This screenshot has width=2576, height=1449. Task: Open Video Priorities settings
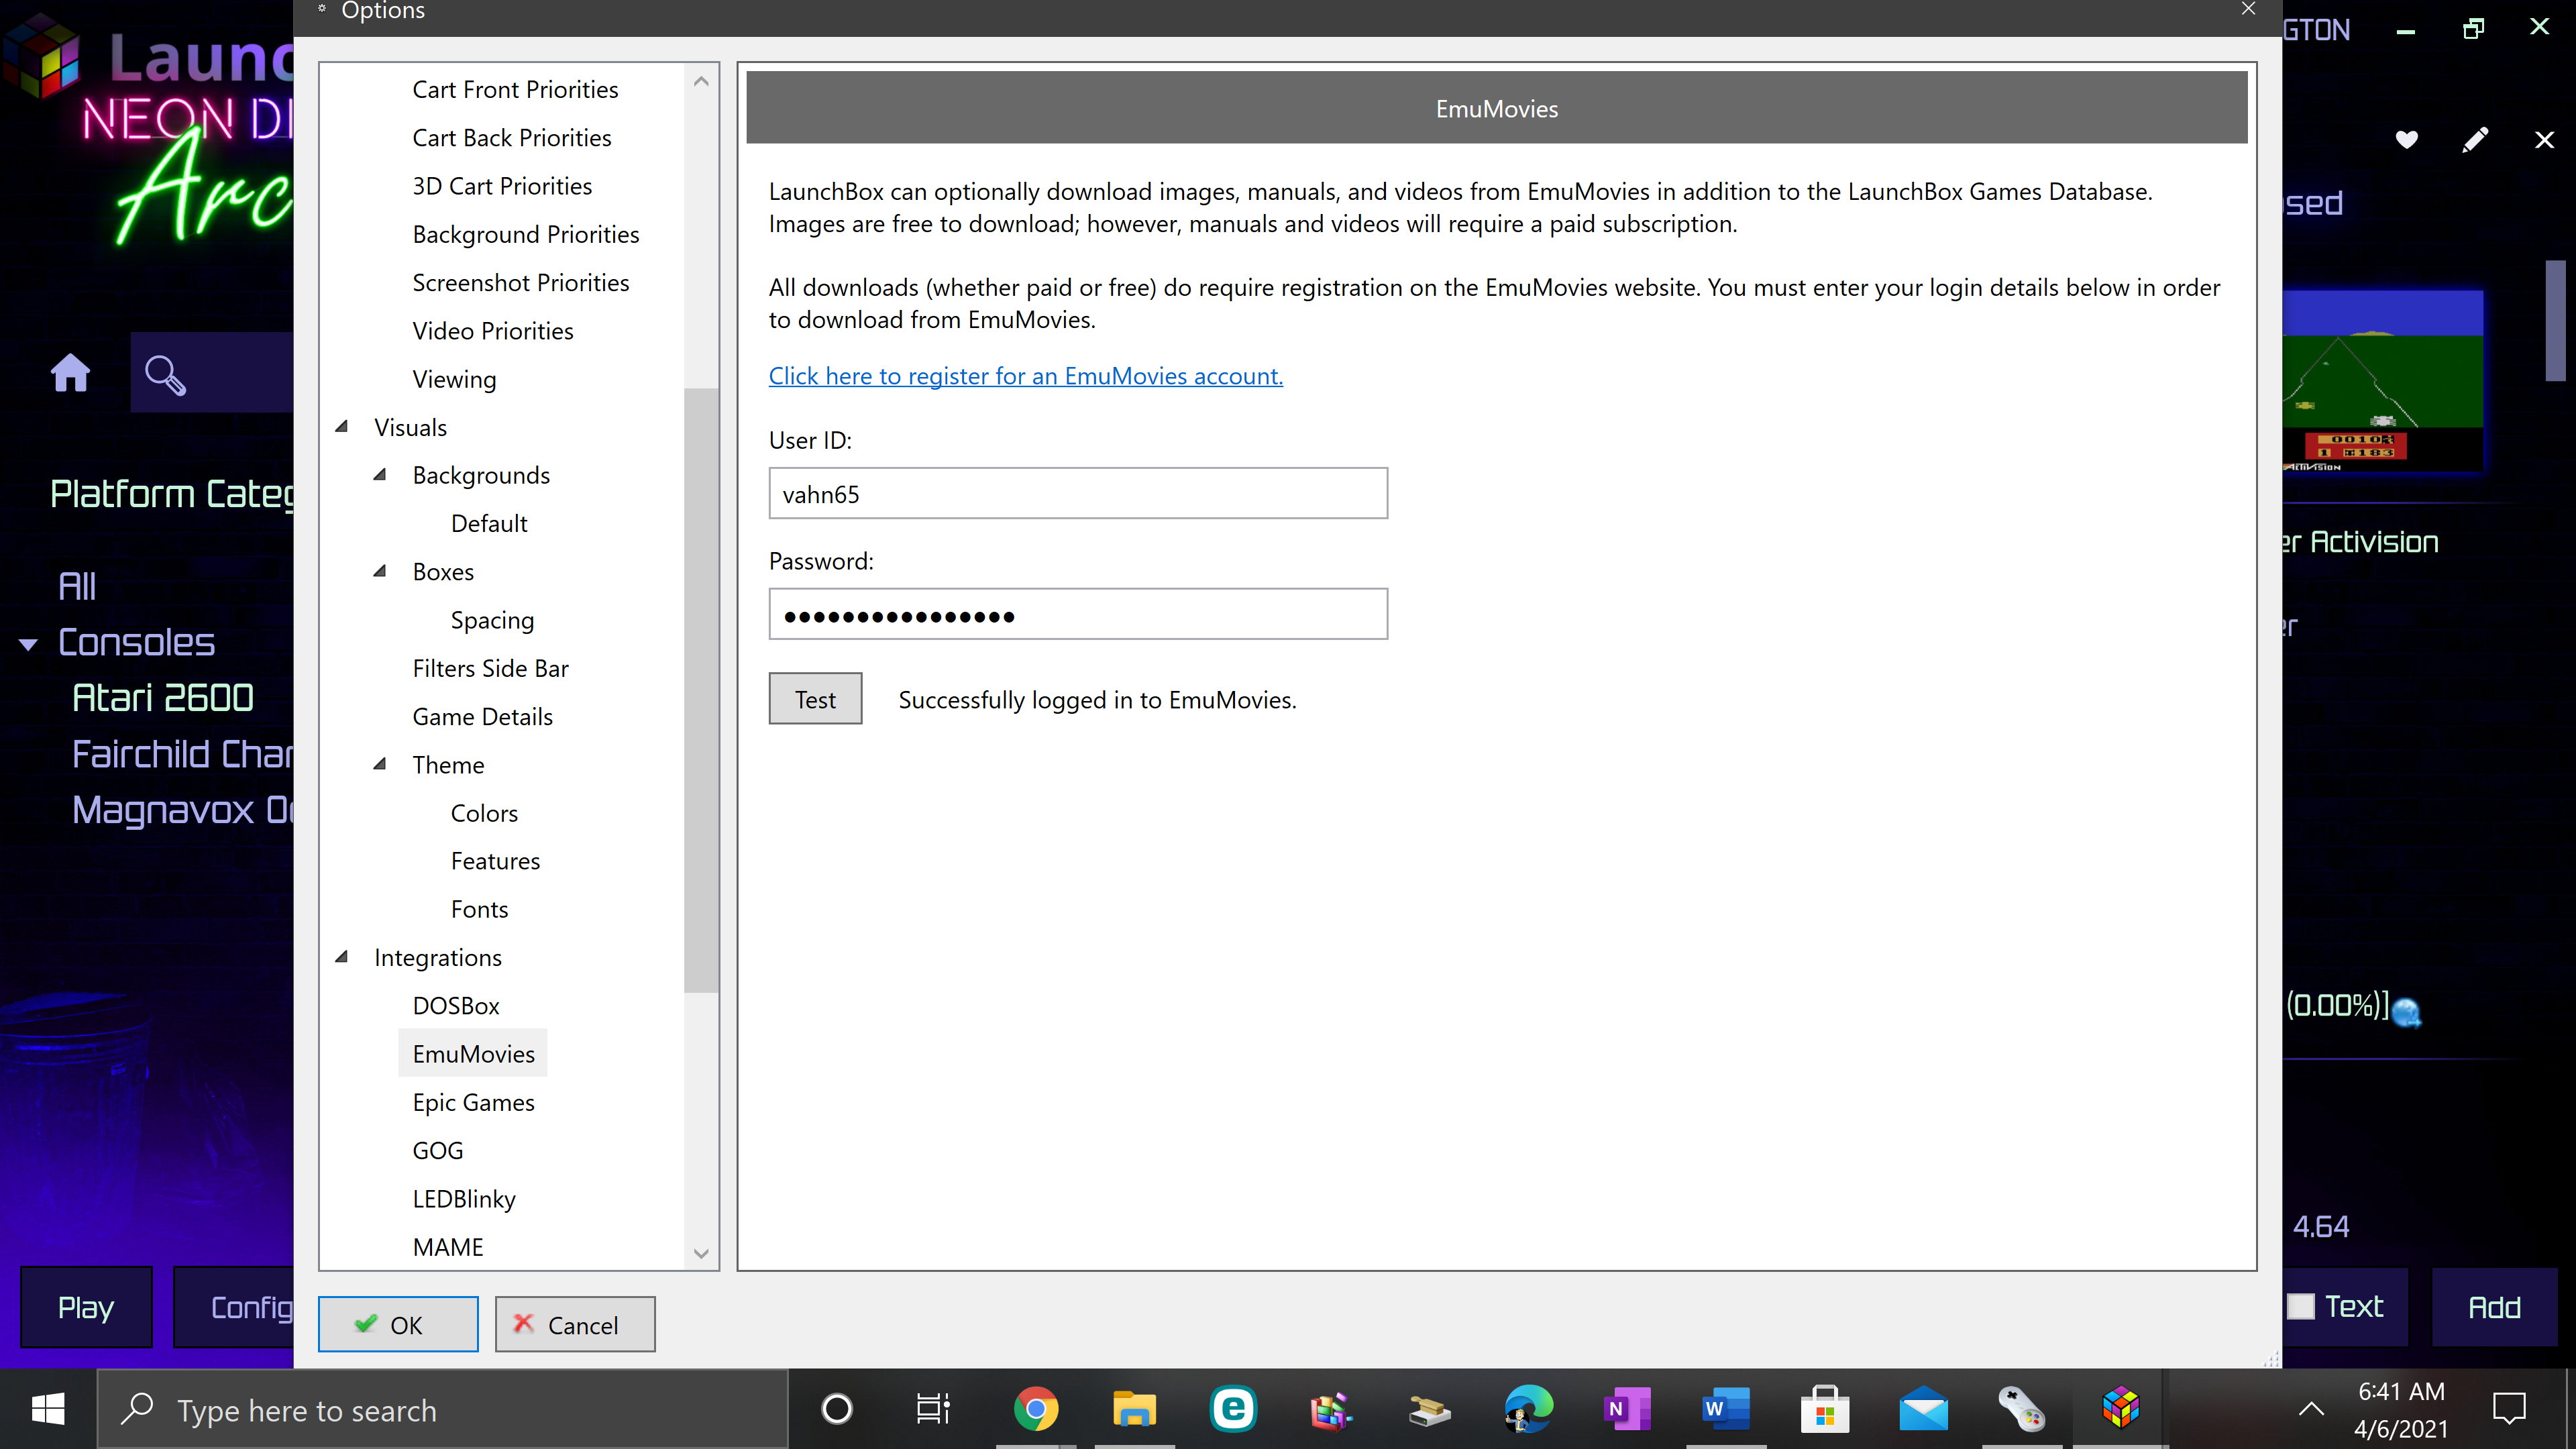click(x=493, y=331)
